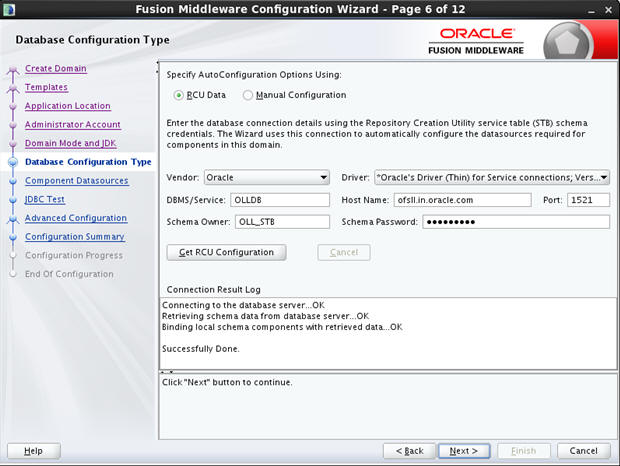Open the Driver dropdown
The width and height of the screenshot is (620, 466).
[492, 177]
